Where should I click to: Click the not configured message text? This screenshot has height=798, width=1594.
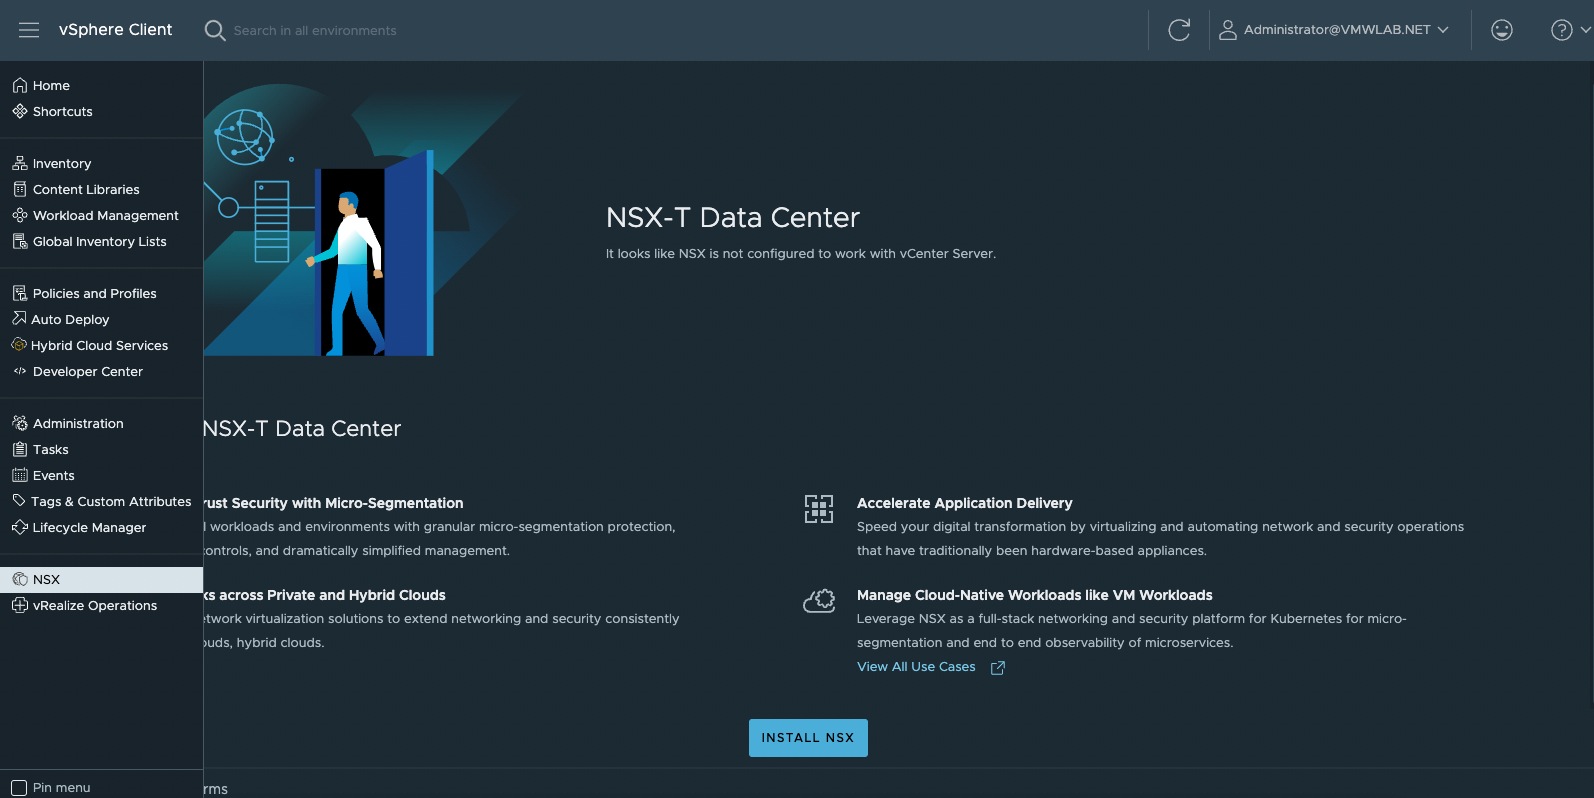[800, 254]
